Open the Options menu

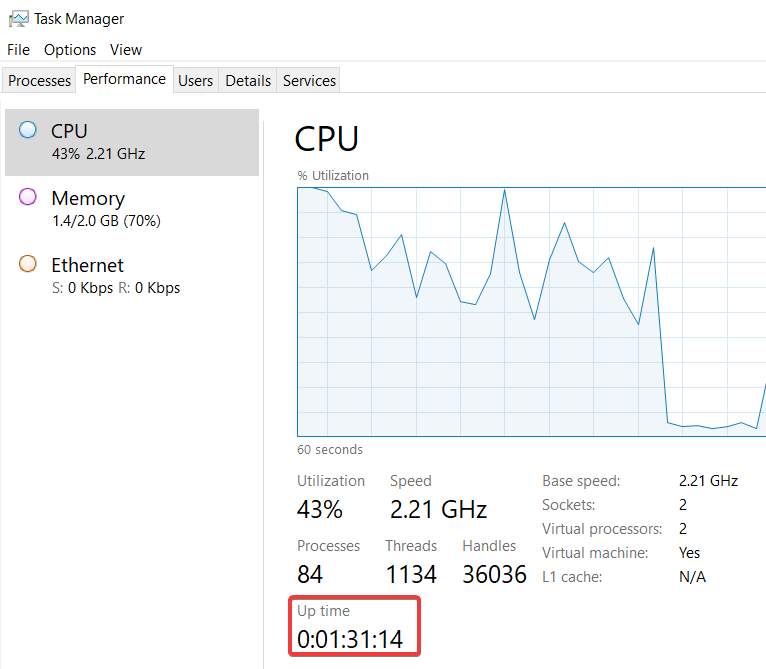tap(70, 49)
